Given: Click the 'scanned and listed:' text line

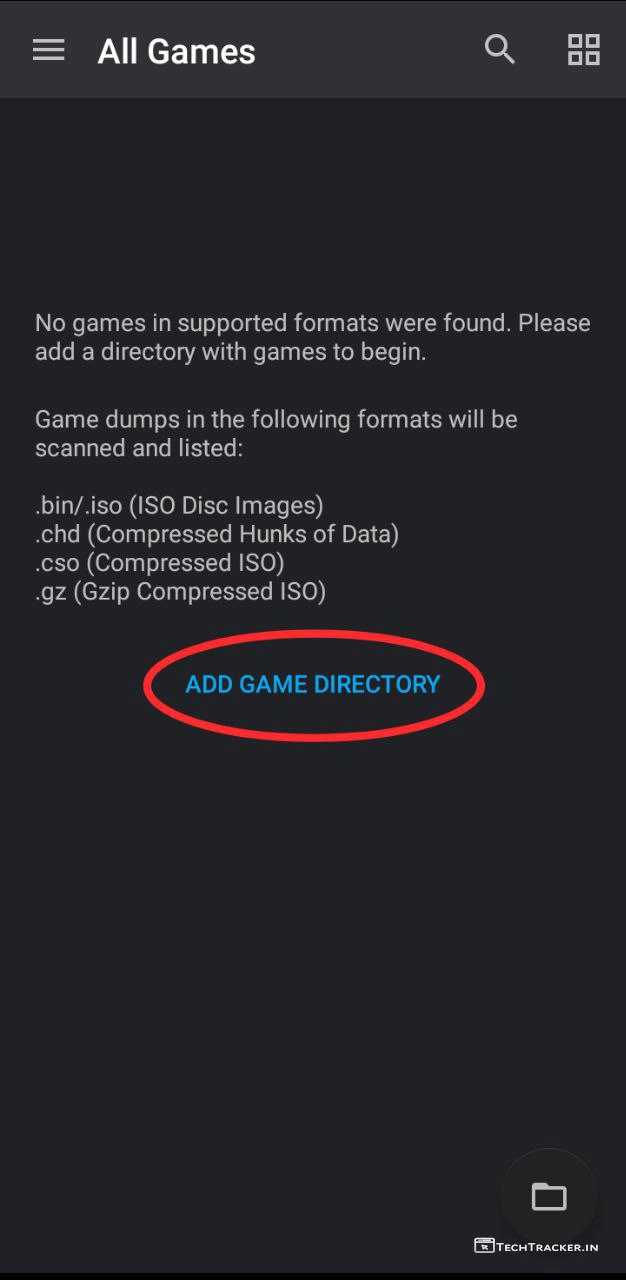Looking at the screenshot, I should [139, 448].
